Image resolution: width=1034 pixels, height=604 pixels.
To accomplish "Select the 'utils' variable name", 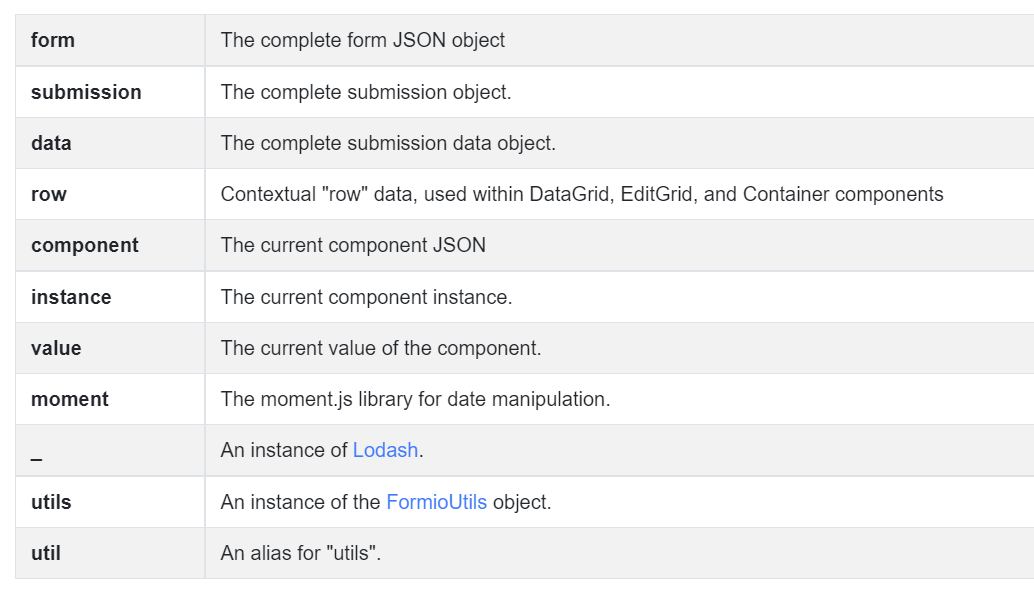I will [x=51, y=502].
